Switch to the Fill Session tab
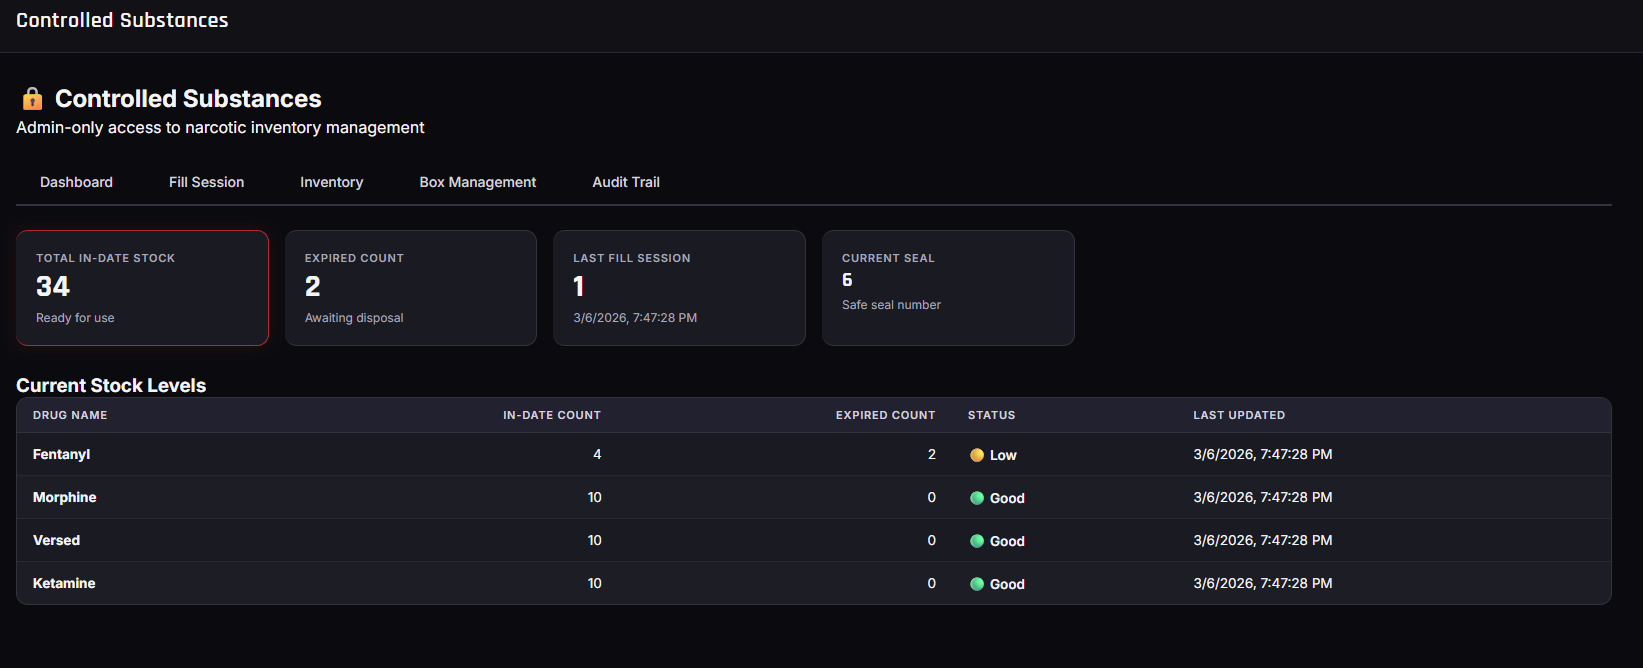The image size is (1643, 668). [x=206, y=182]
